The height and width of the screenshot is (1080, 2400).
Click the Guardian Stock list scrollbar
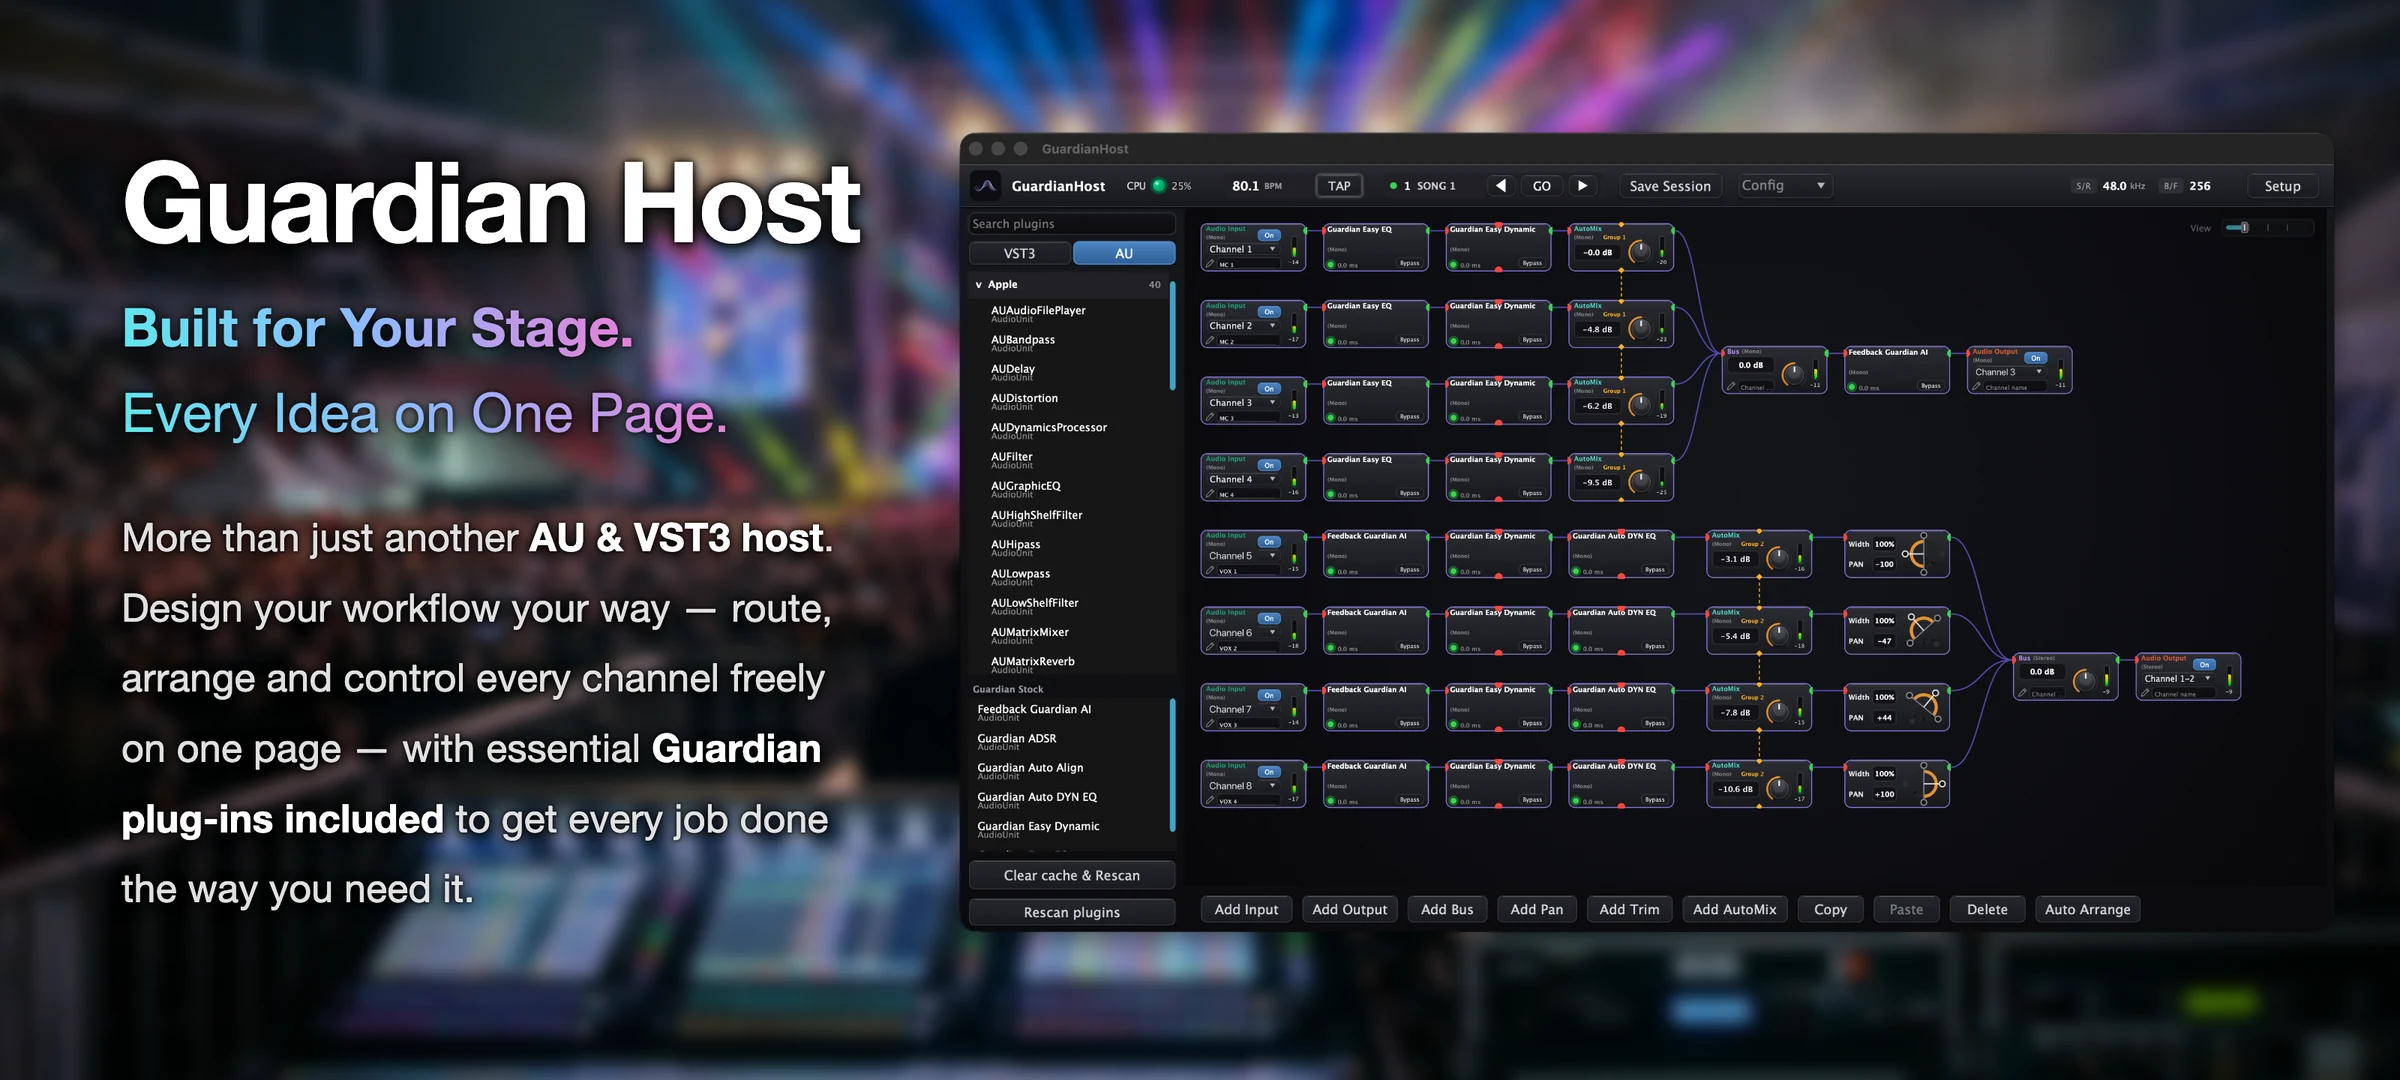(x=1172, y=765)
